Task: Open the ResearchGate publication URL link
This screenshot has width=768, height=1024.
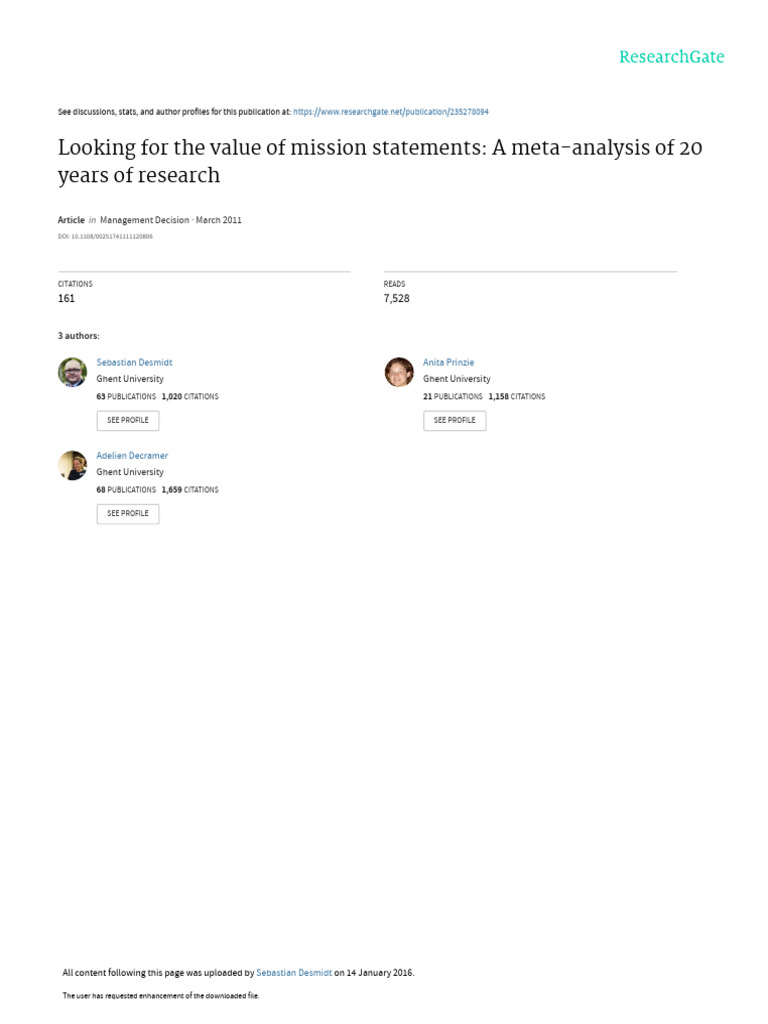Action: coord(390,112)
